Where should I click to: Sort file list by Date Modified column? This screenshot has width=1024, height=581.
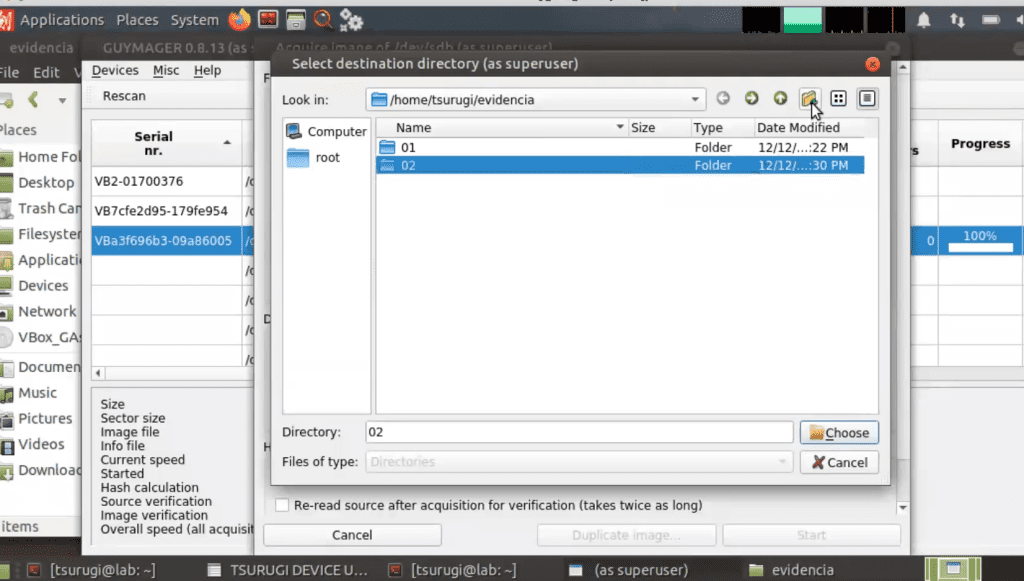[x=808, y=127]
